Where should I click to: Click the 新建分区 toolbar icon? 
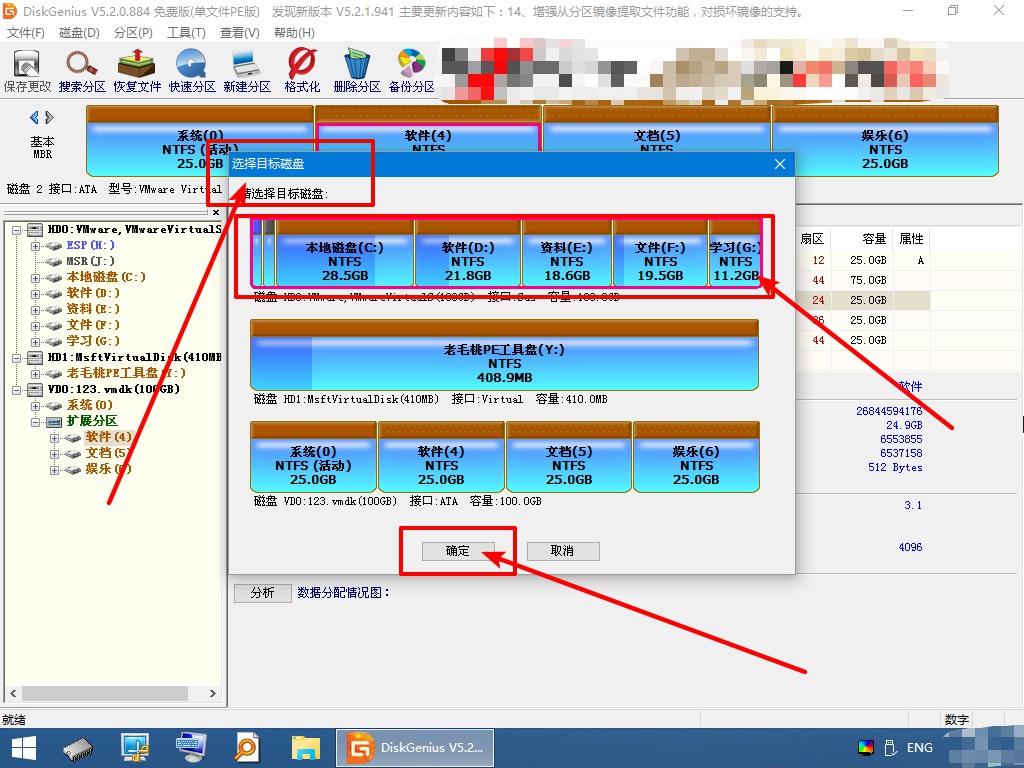(x=247, y=71)
